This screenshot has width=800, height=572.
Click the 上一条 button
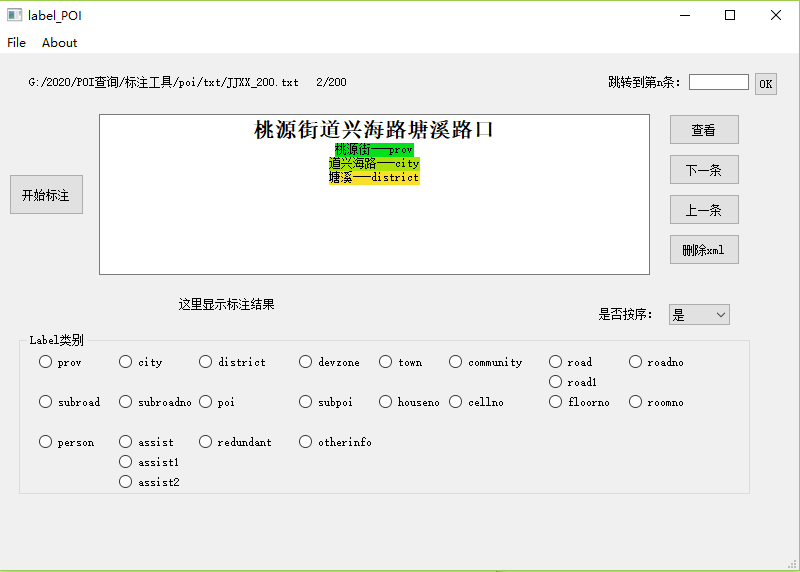[x=704, y=210]
